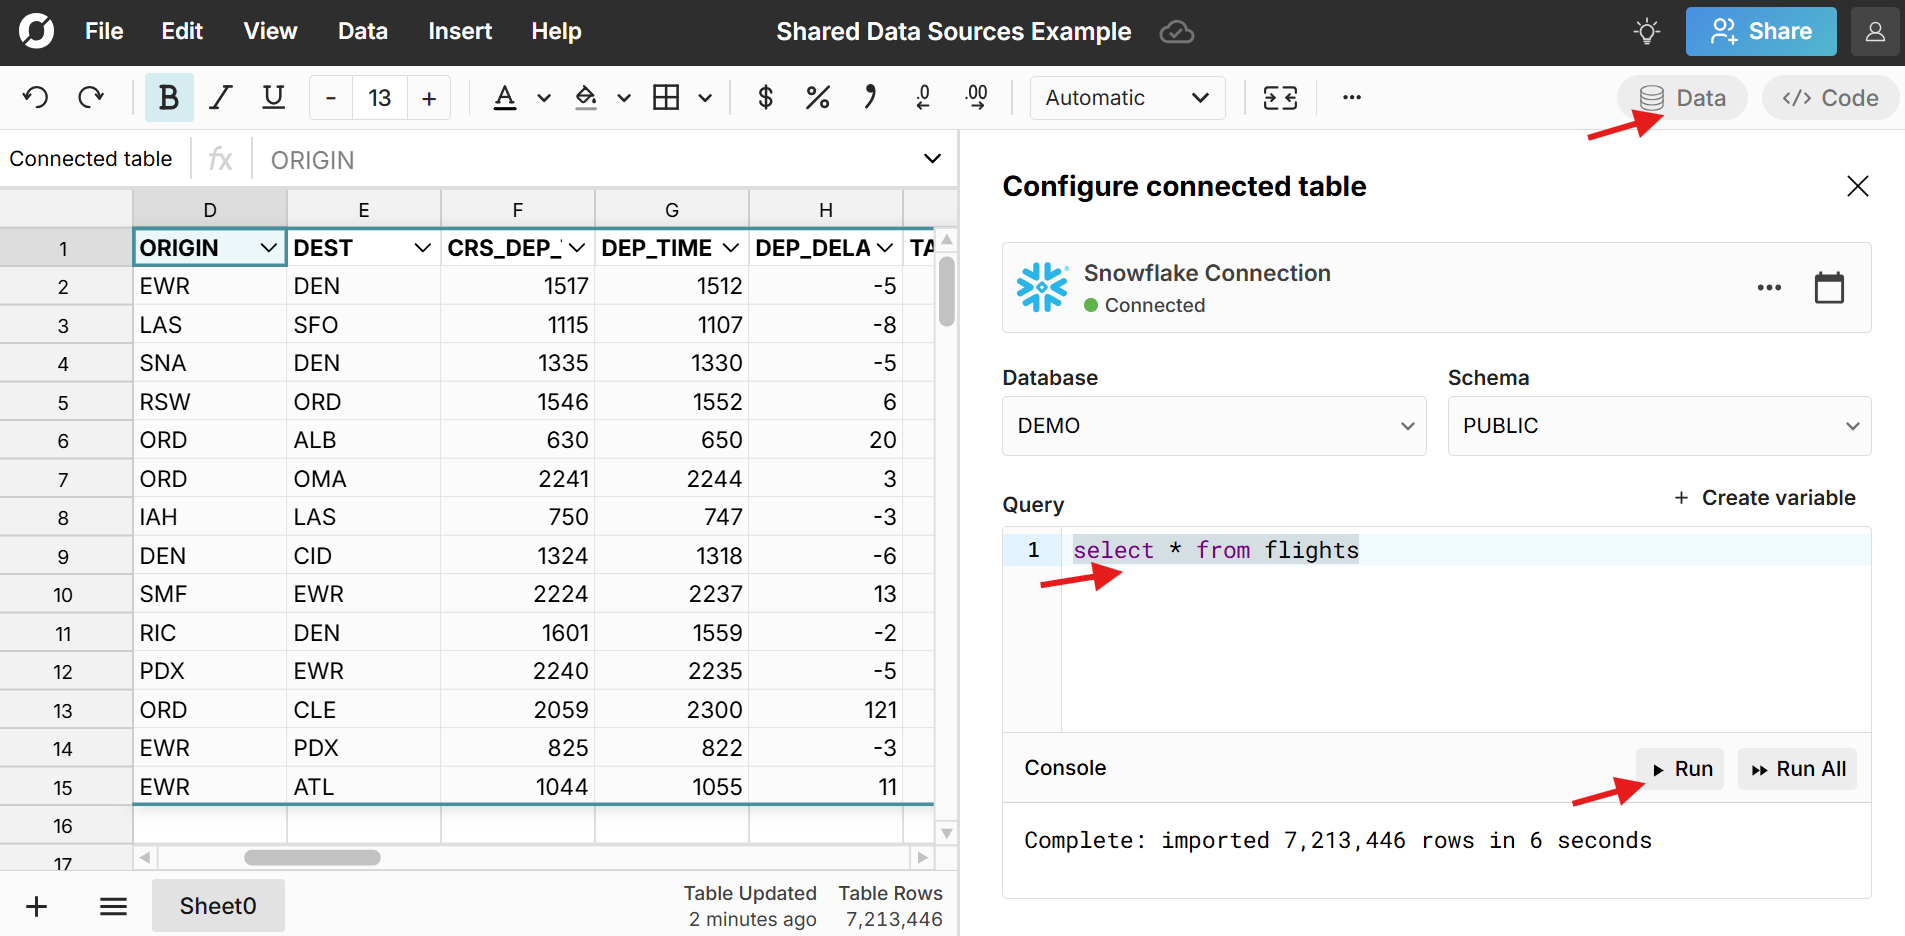The height and width of the screenshot is (936, 1905).
Task: Run the flights query
Action: click(x=1679, y=768)
